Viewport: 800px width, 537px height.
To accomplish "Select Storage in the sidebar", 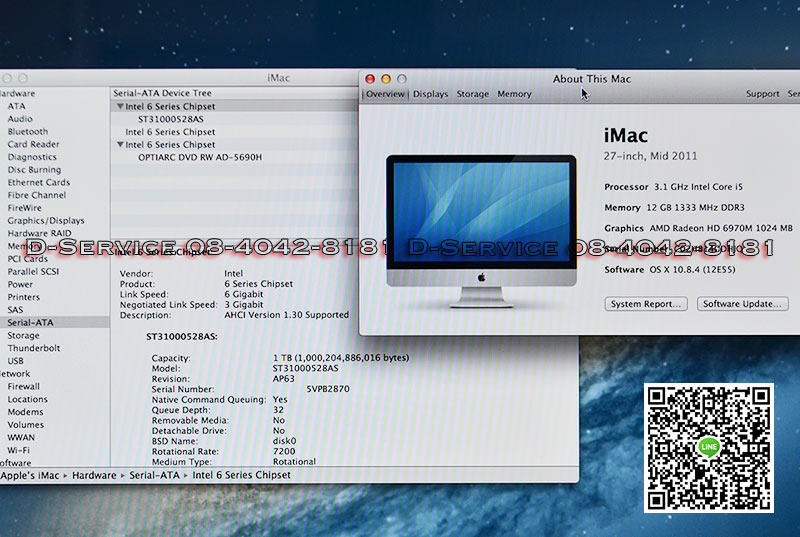I will click(23, 336).
